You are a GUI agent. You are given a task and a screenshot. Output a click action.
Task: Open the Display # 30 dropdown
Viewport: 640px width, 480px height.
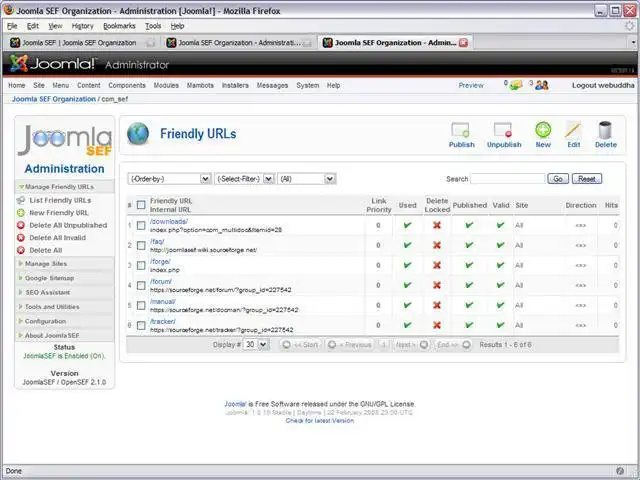pyautogui.click(x=256, y=344)
